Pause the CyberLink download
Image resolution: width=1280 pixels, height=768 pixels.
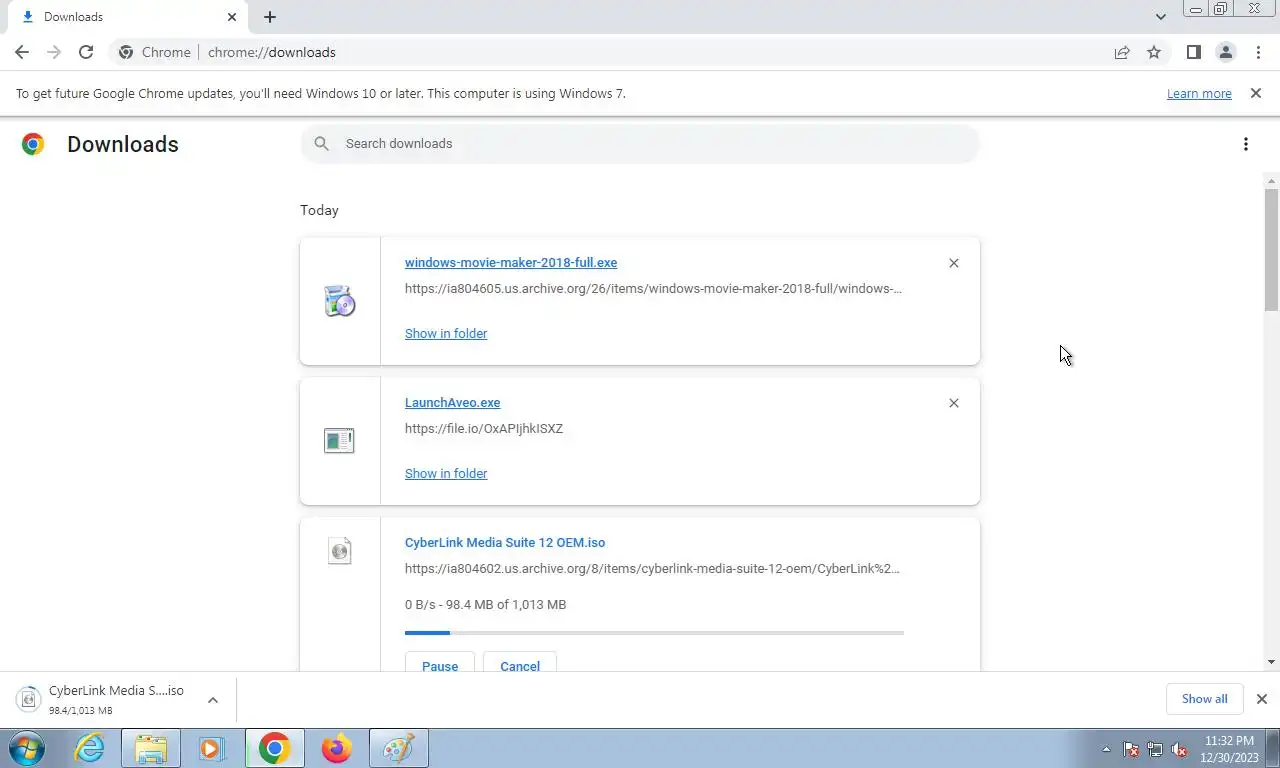pos(440,663)
